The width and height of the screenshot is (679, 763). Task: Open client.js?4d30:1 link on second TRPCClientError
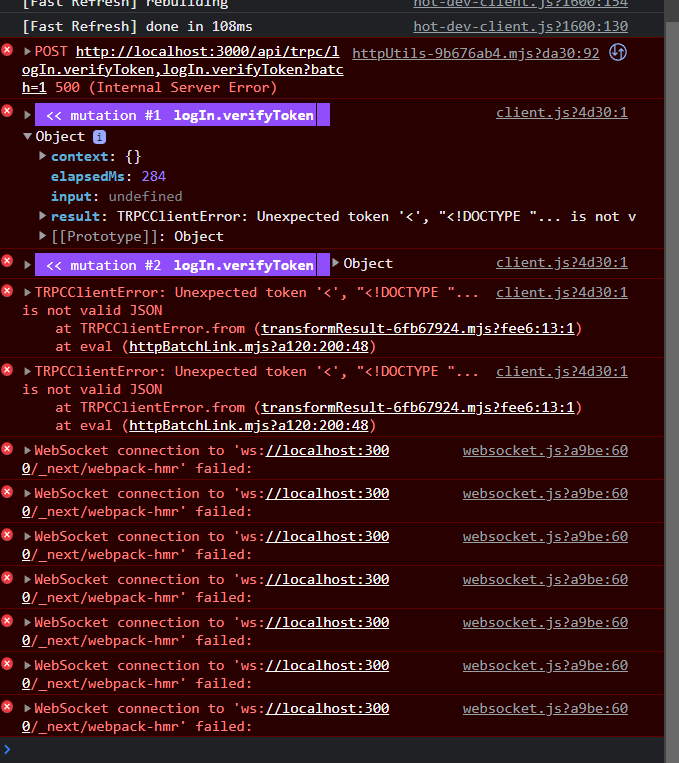tap(562, 371)
